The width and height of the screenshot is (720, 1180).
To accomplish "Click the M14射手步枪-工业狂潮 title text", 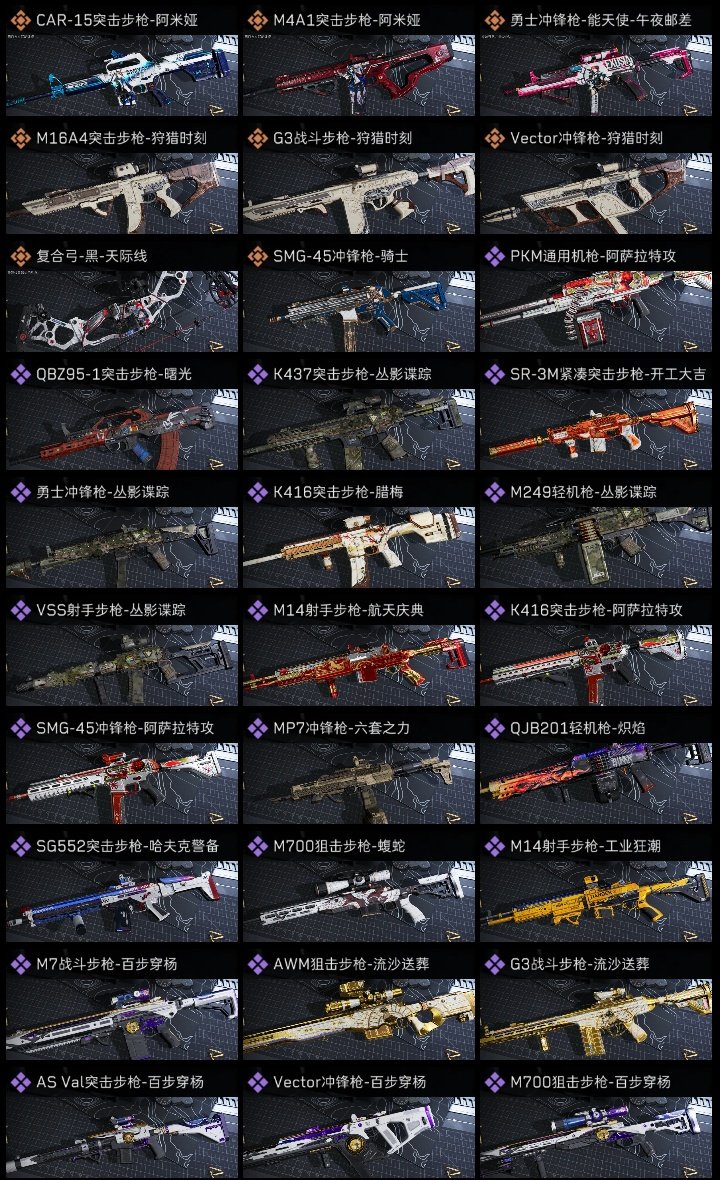I will pyautogui.click(x=585, y=846).
